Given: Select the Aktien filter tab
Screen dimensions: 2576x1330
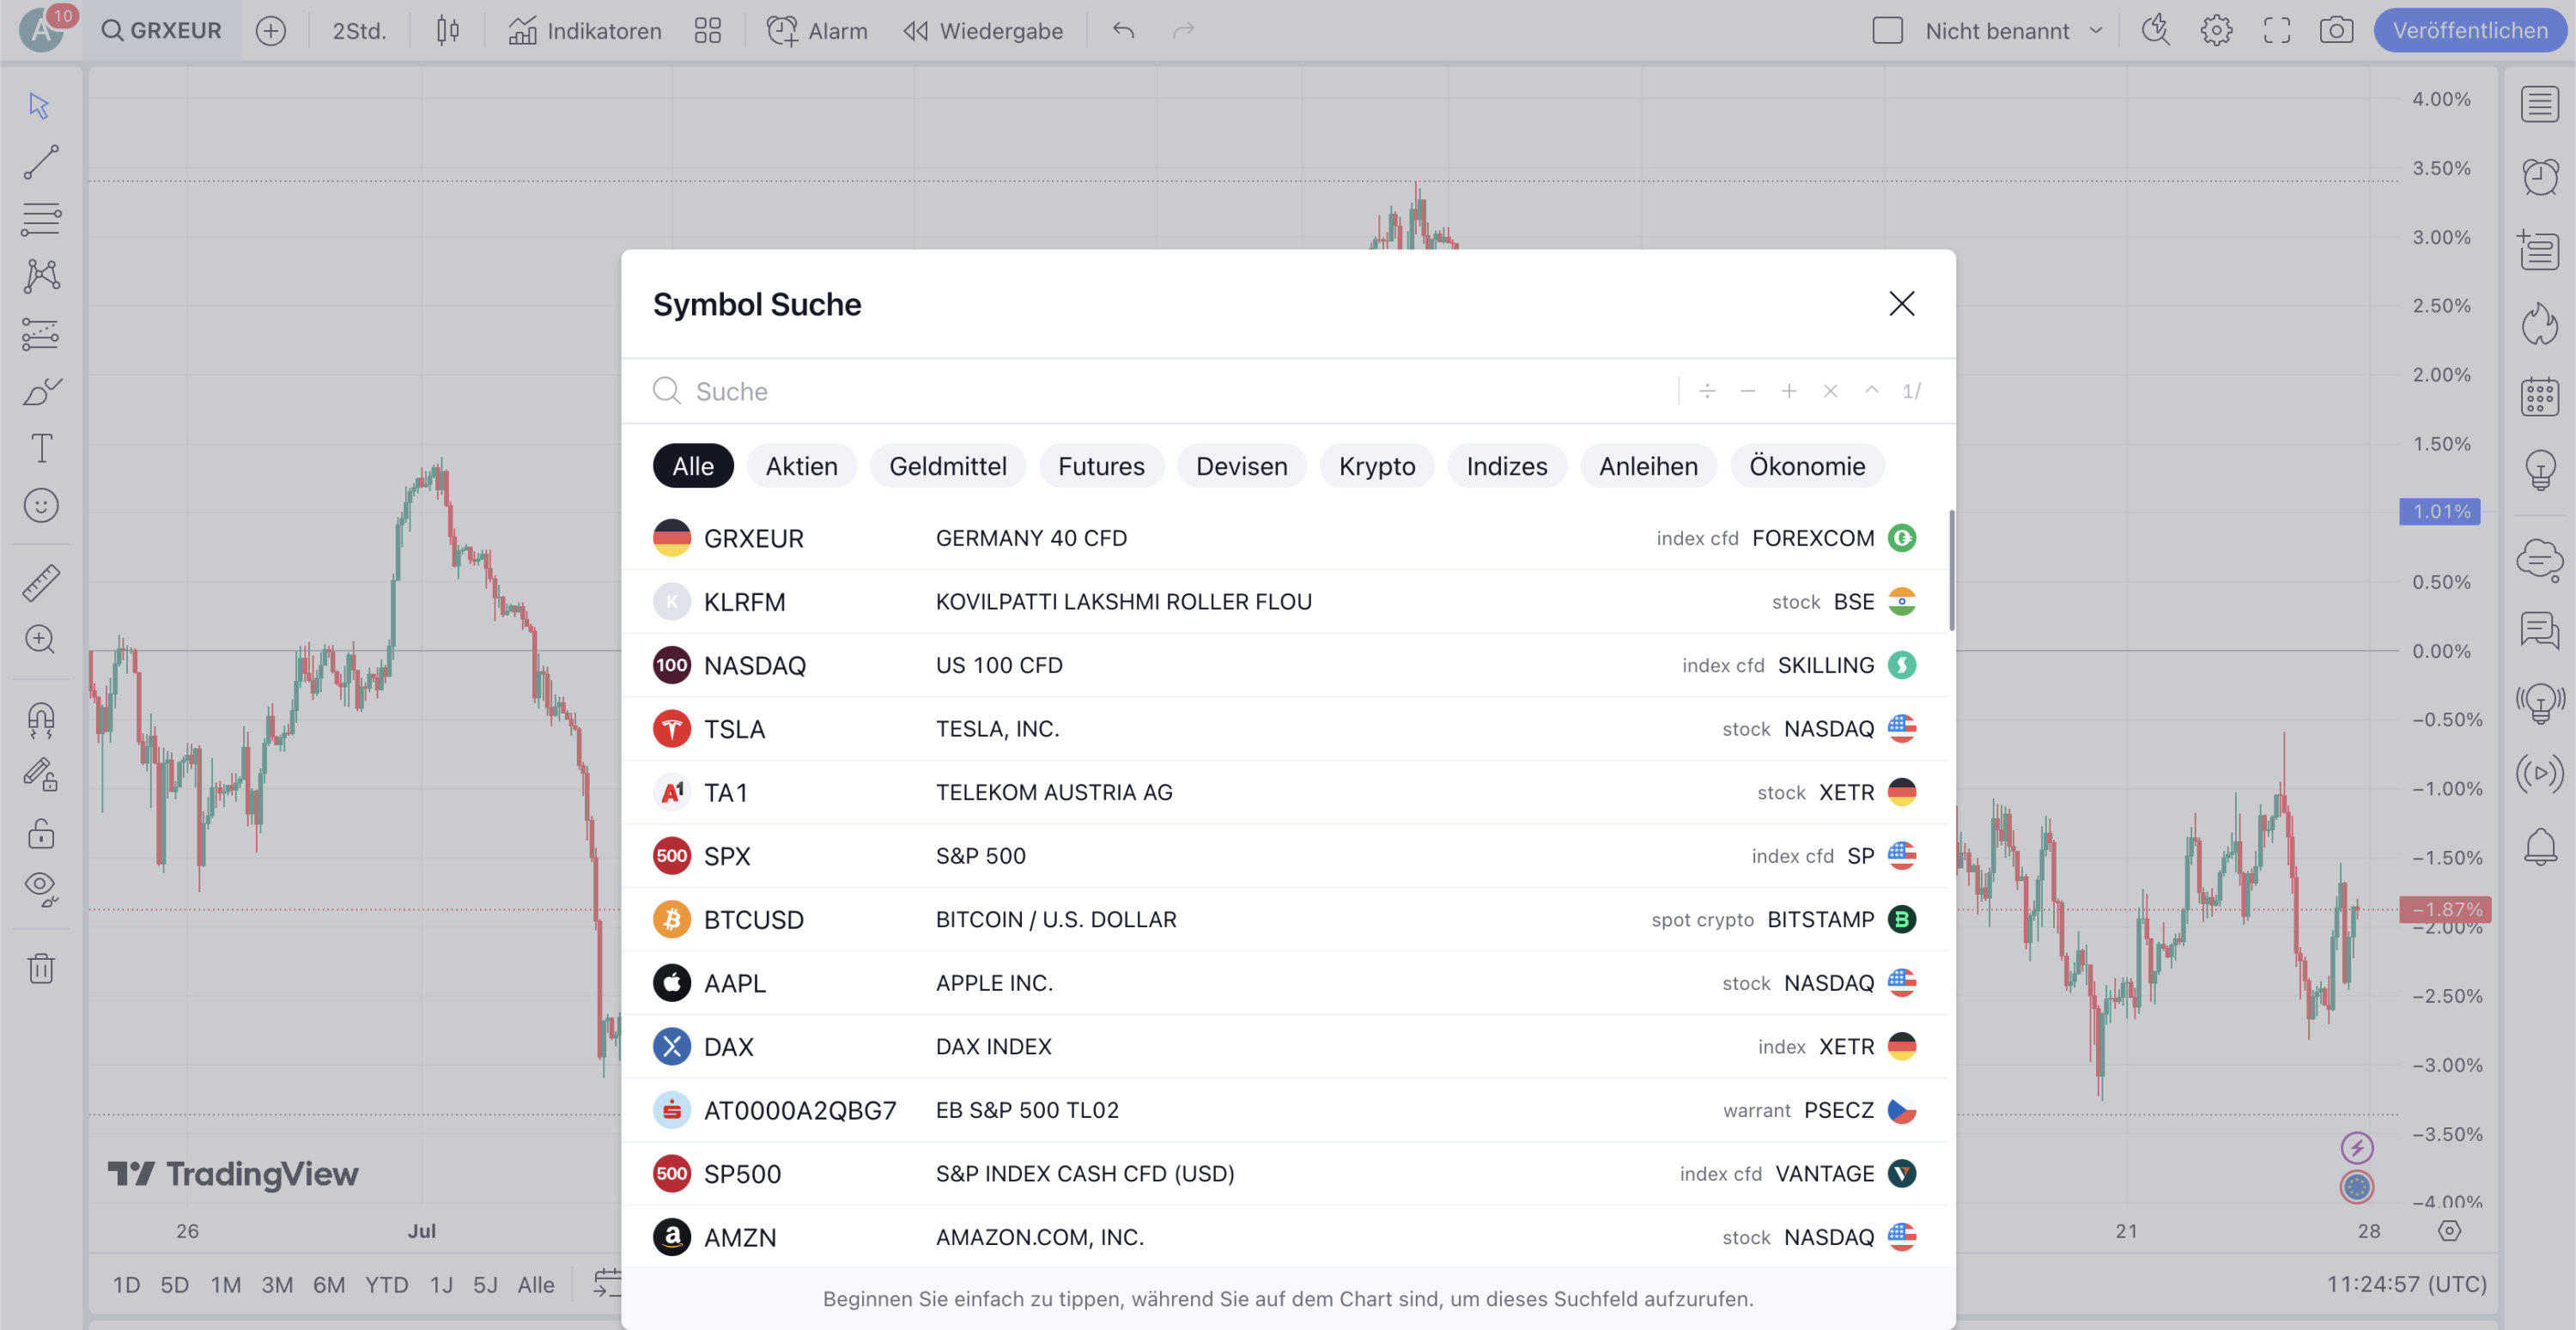Looking at the screenshot, I should [801, 466].
